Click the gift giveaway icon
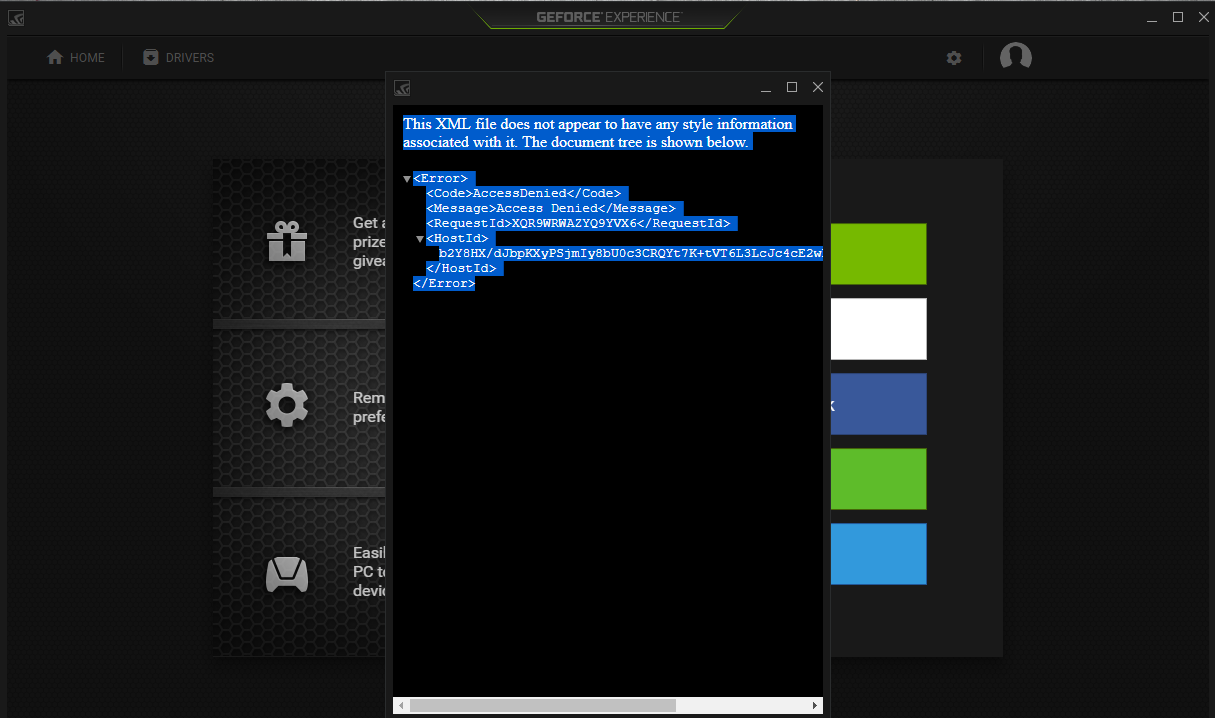The image size is (1215, 718). pos(286,241)
